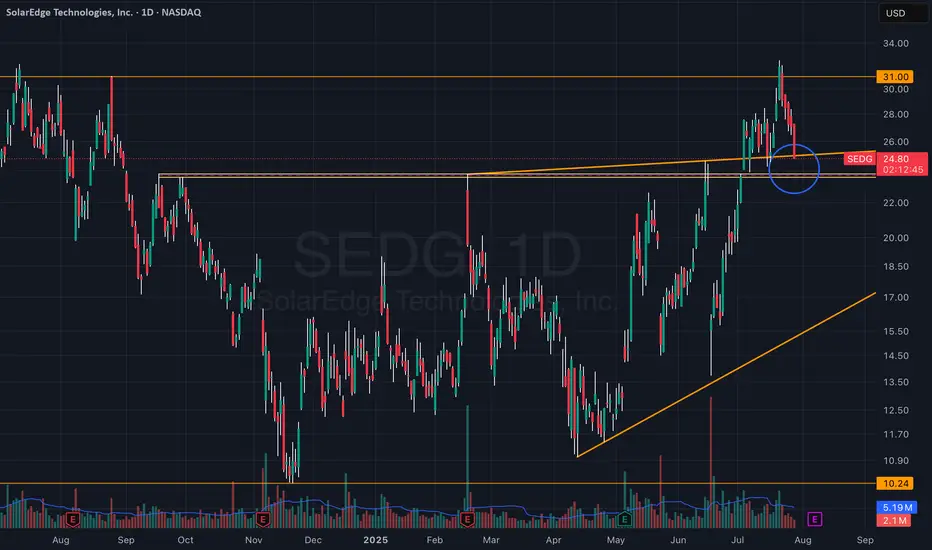Click the 14.50 price axis label

click(896, 356)
